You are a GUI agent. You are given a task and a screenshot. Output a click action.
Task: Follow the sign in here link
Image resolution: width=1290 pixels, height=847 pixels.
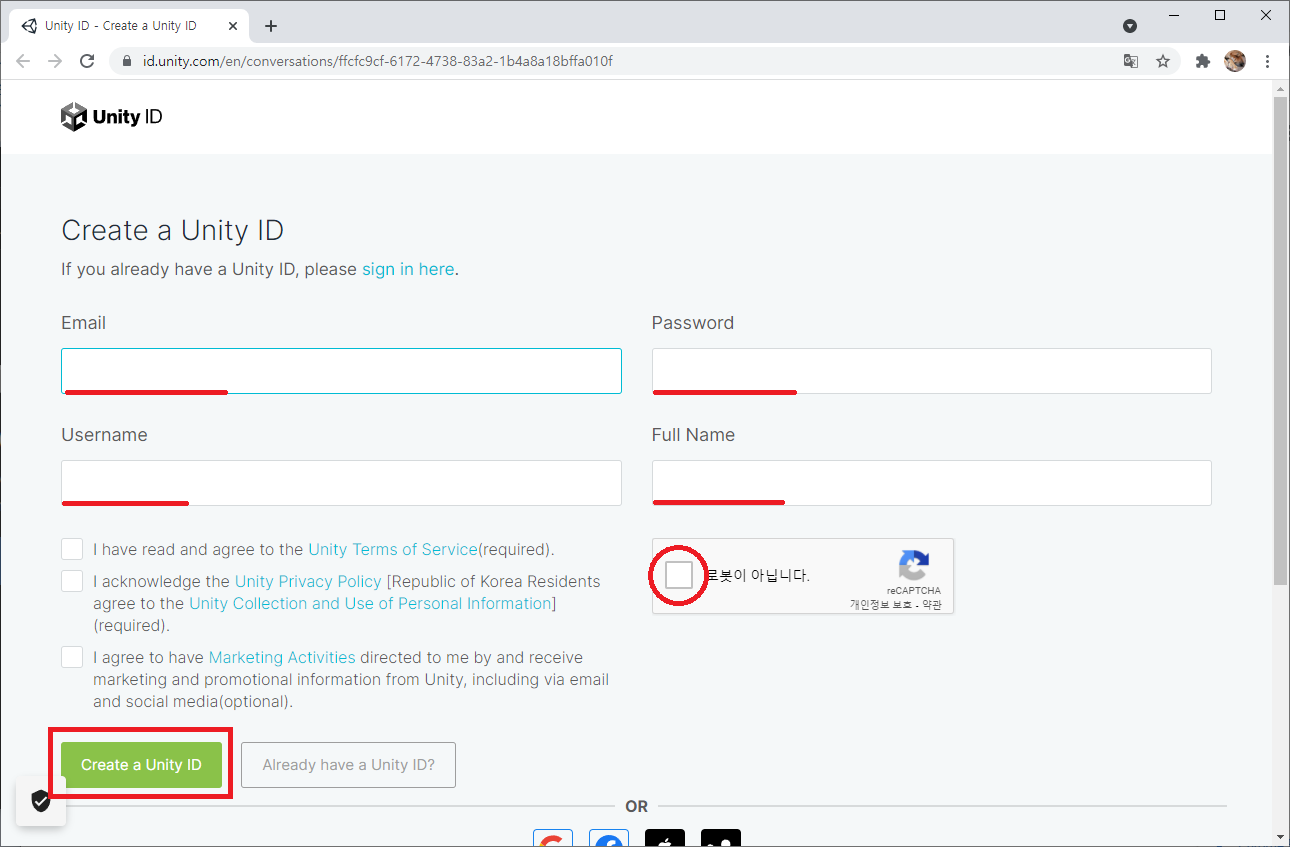coord(408,269)
